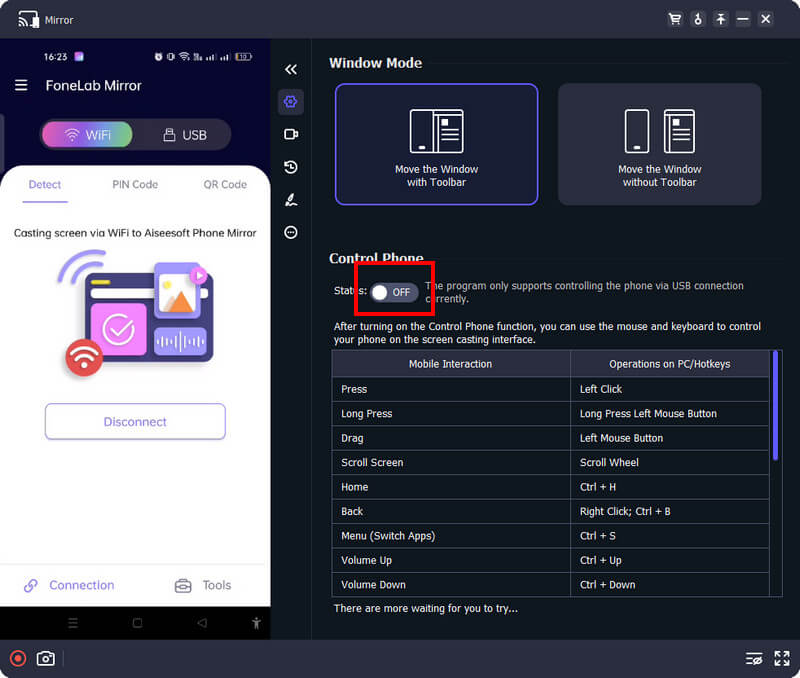Open the recording history clock icon

coord(291,167)
